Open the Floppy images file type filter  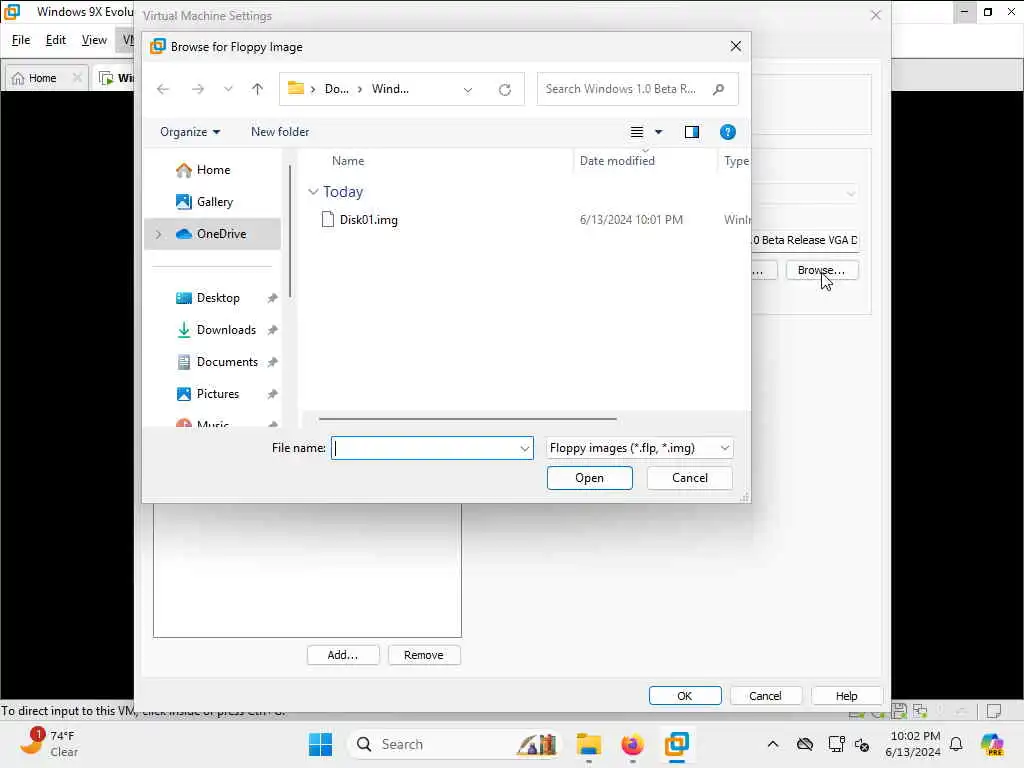click(x=639, y=448)
